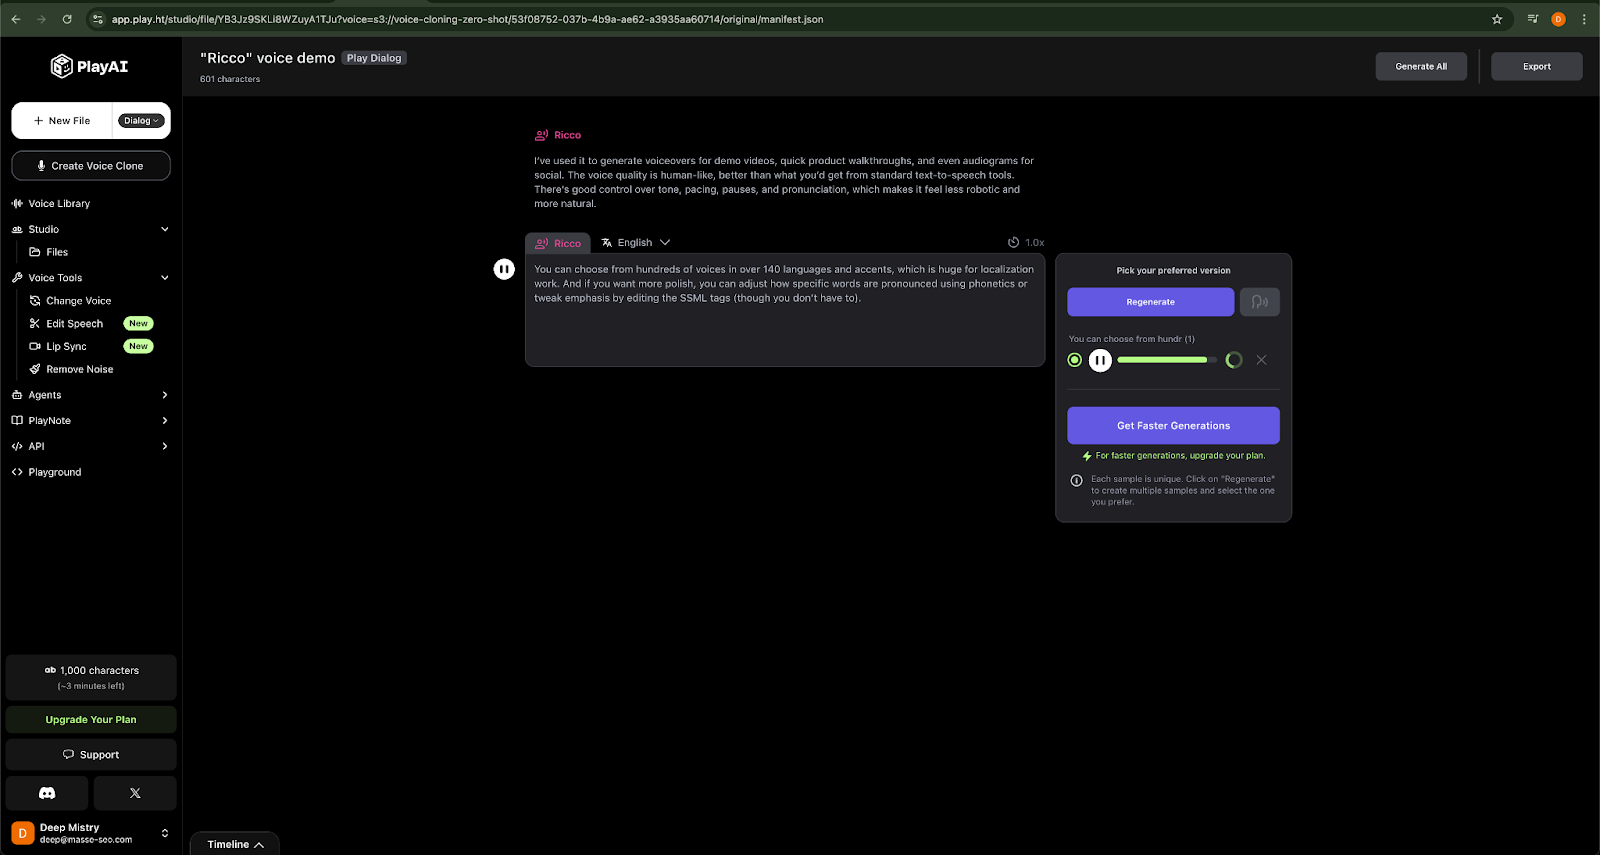The width and height of the screenshot is (1600, 855).
Task: Open the Chrome three-dot menu
Action: [1584, 19]
